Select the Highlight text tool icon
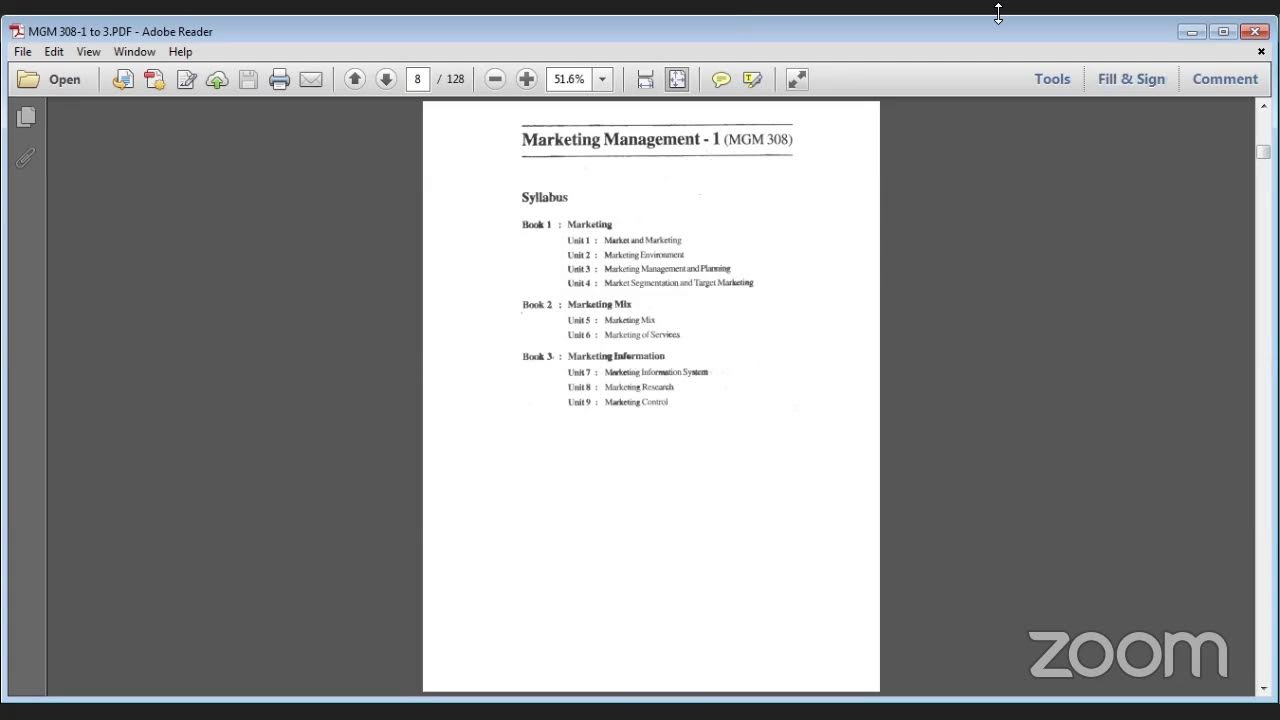 (x=753, y=79)
